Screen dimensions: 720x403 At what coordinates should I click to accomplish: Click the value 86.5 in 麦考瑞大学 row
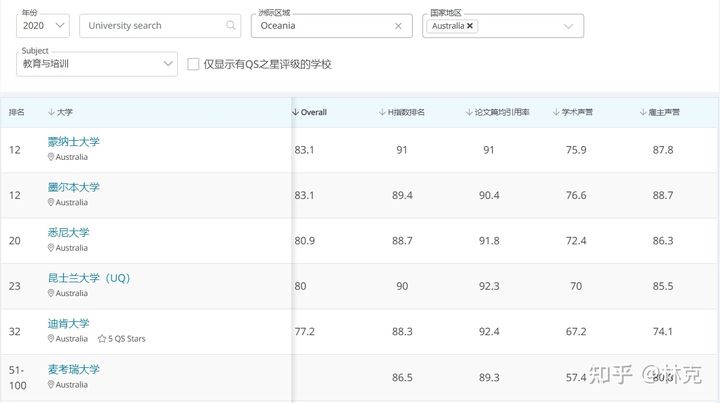pos(402,377)
